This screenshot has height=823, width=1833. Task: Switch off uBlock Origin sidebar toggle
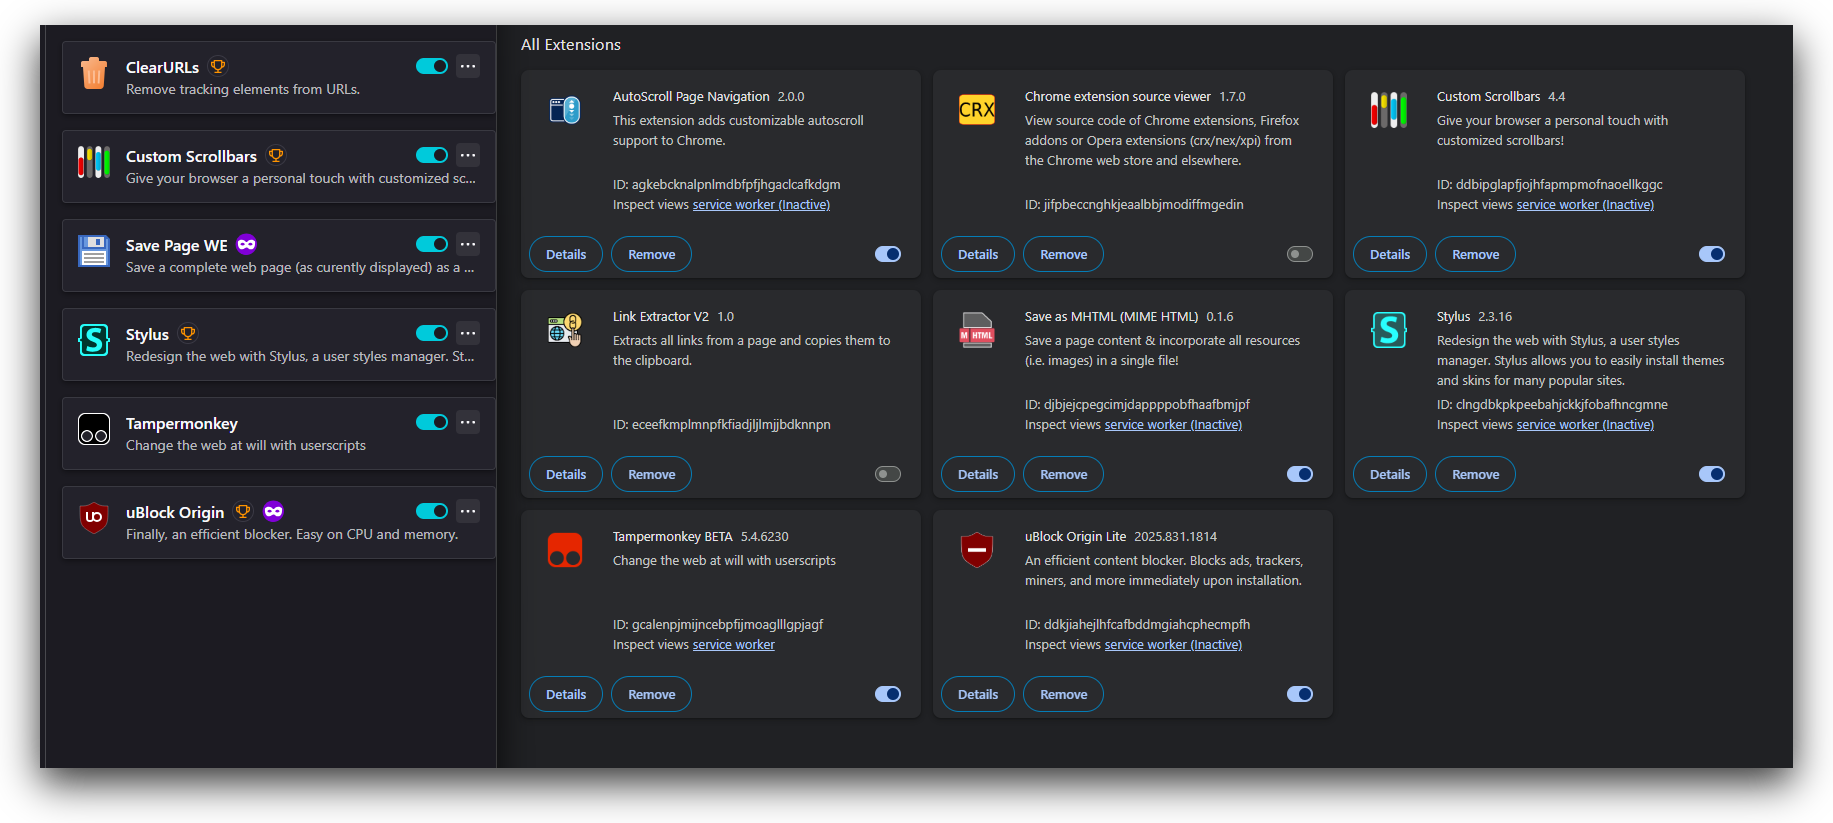(x=432, y=511)
